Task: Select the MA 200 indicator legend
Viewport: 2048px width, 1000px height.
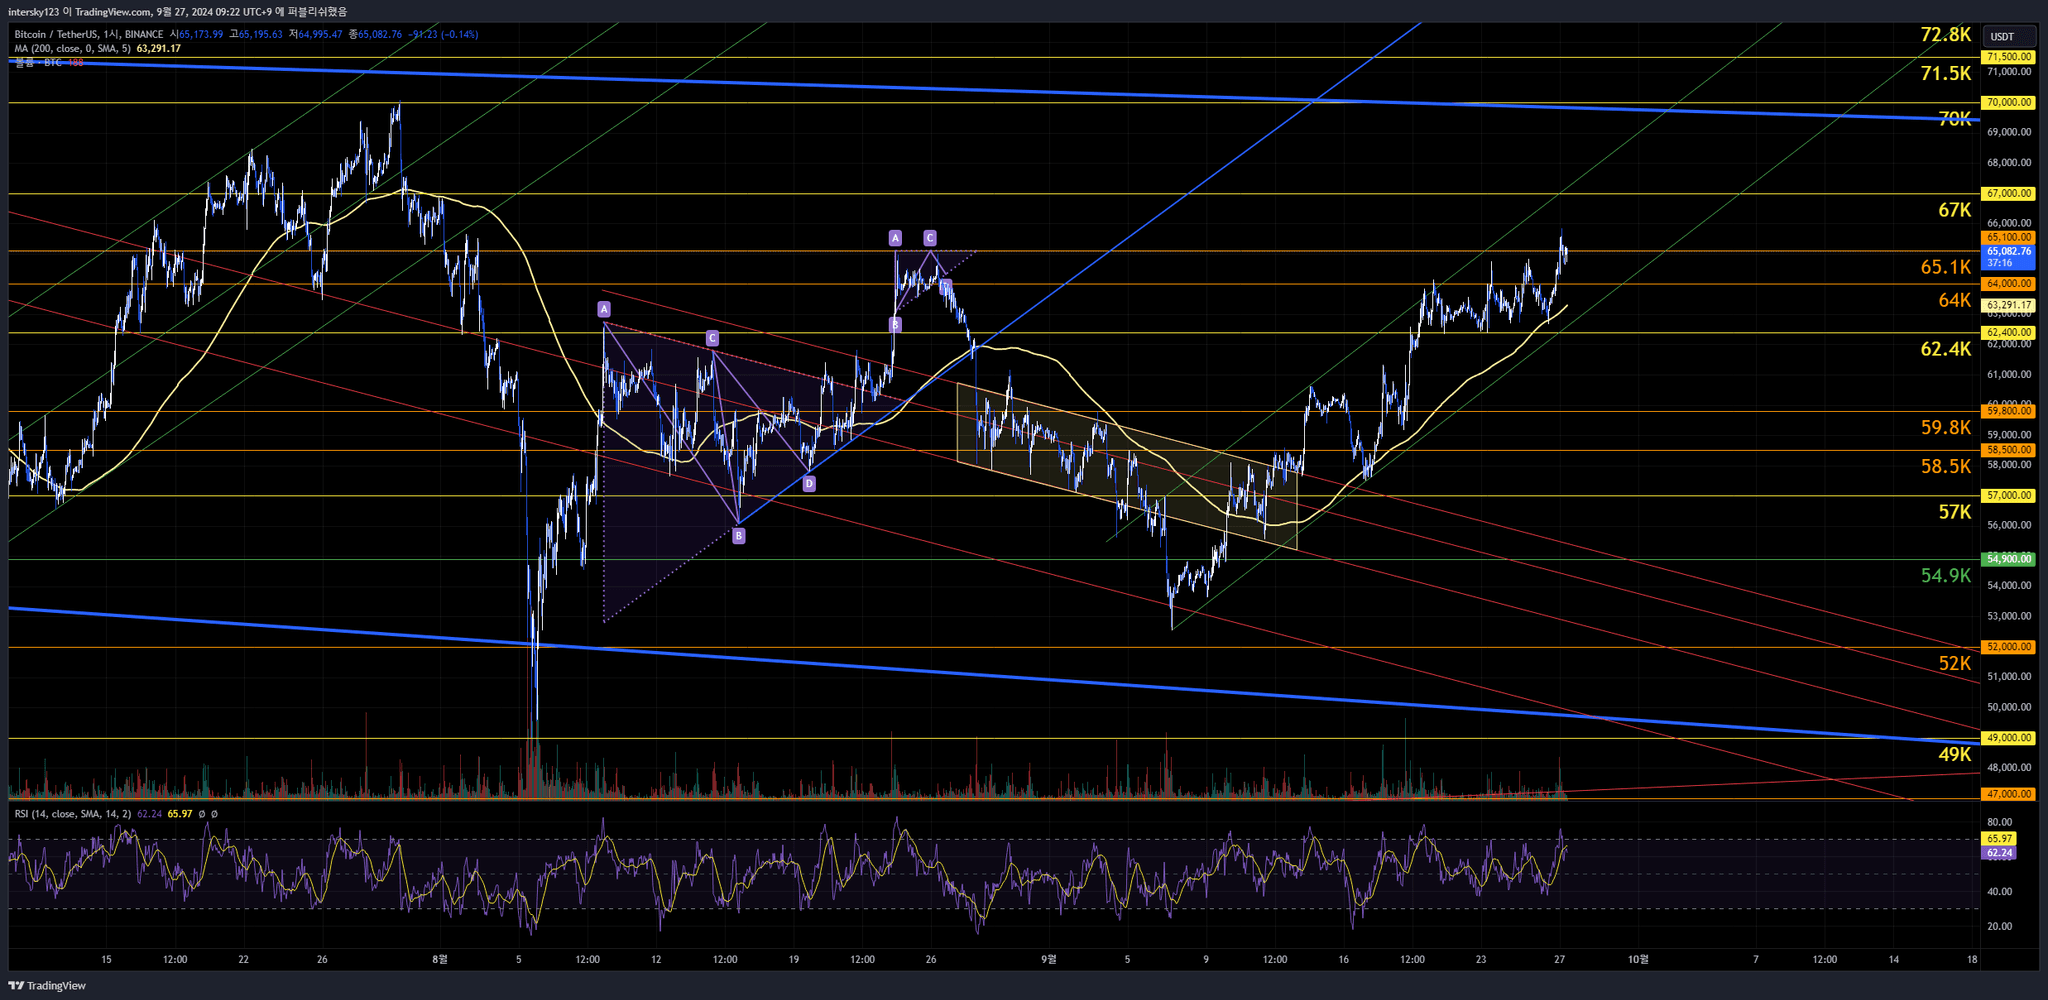Action: pos(72,48)
